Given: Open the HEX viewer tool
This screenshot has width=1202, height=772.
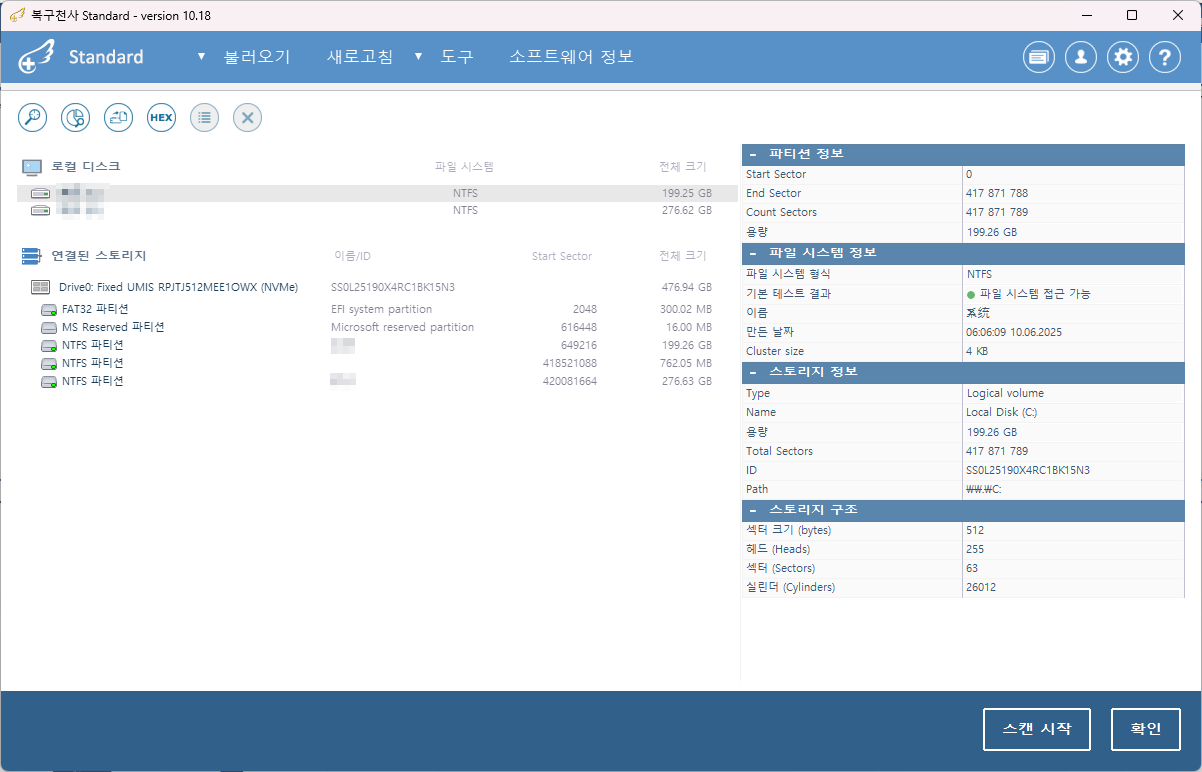Looking at the screenshot, I should (x=161, y=117).
